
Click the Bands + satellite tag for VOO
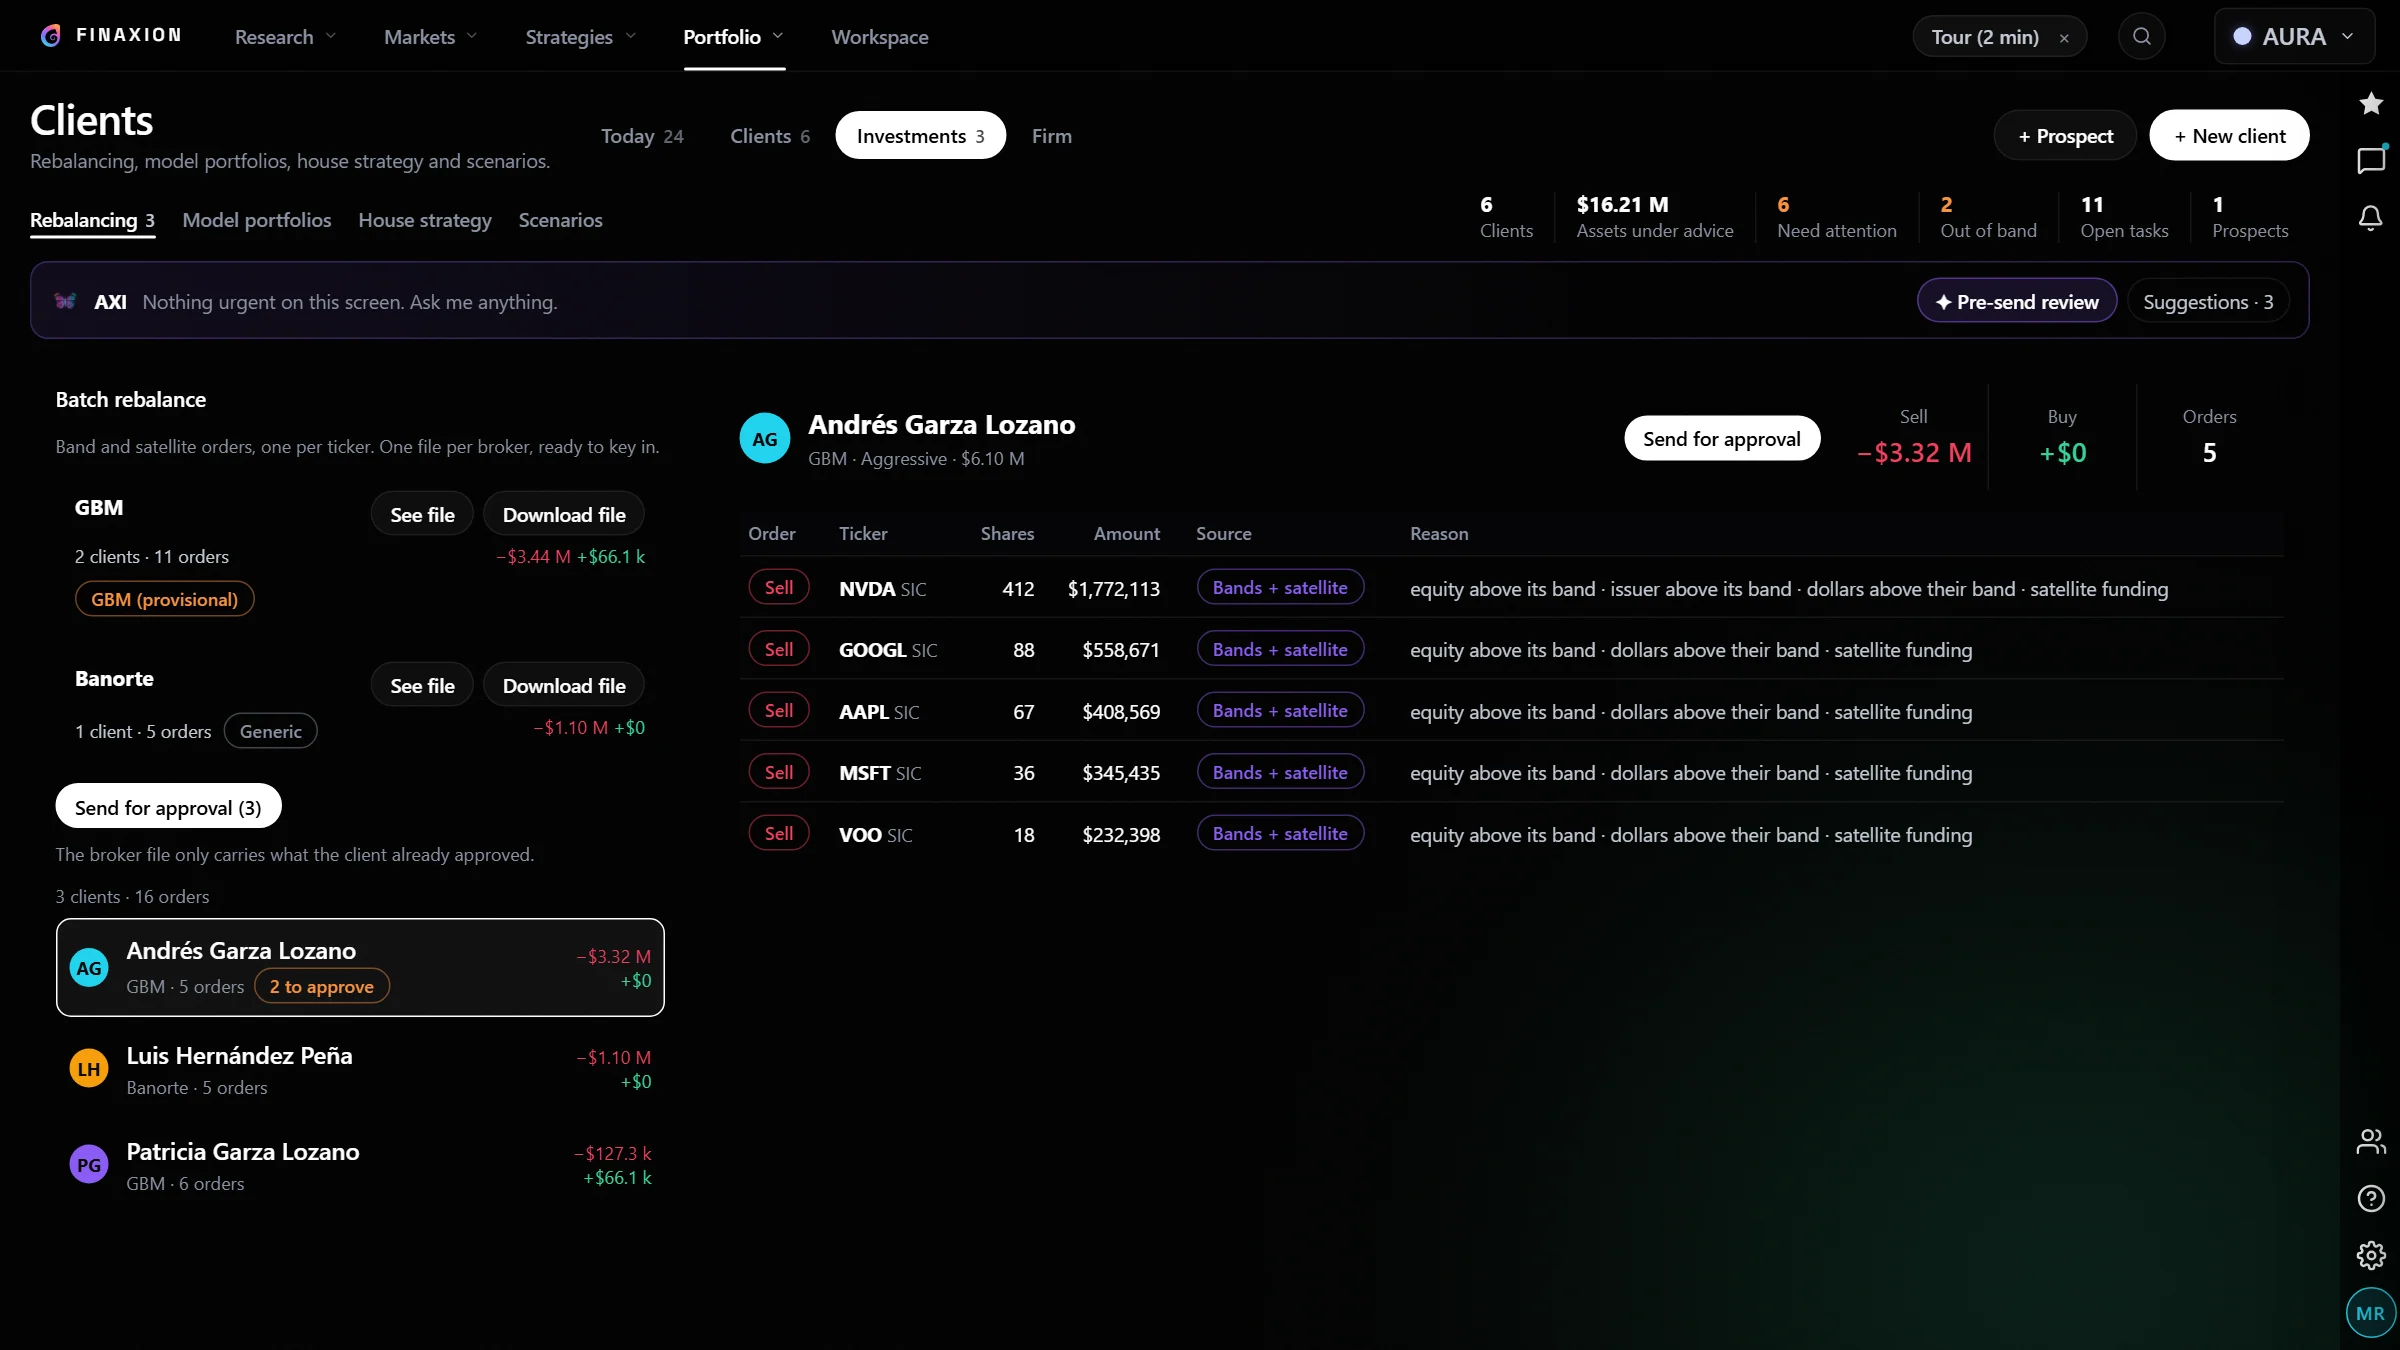click(x=1280, y=833)
